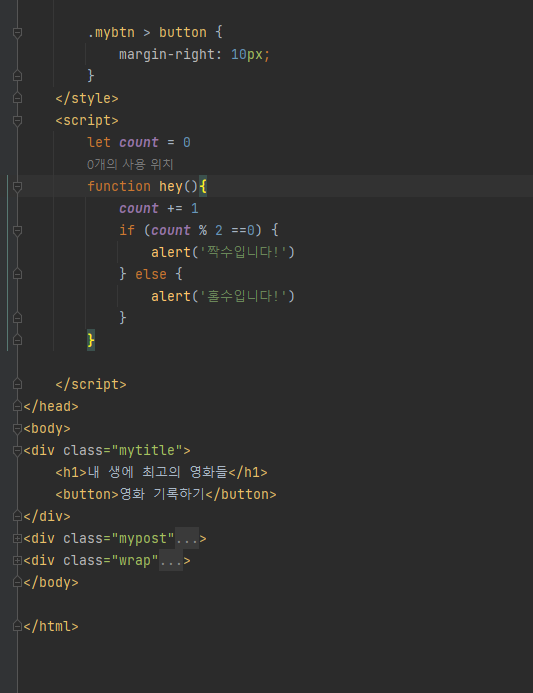
Task: Click the h1 text '내 생에 최고의 영화들'
Action: click(158, 472)
